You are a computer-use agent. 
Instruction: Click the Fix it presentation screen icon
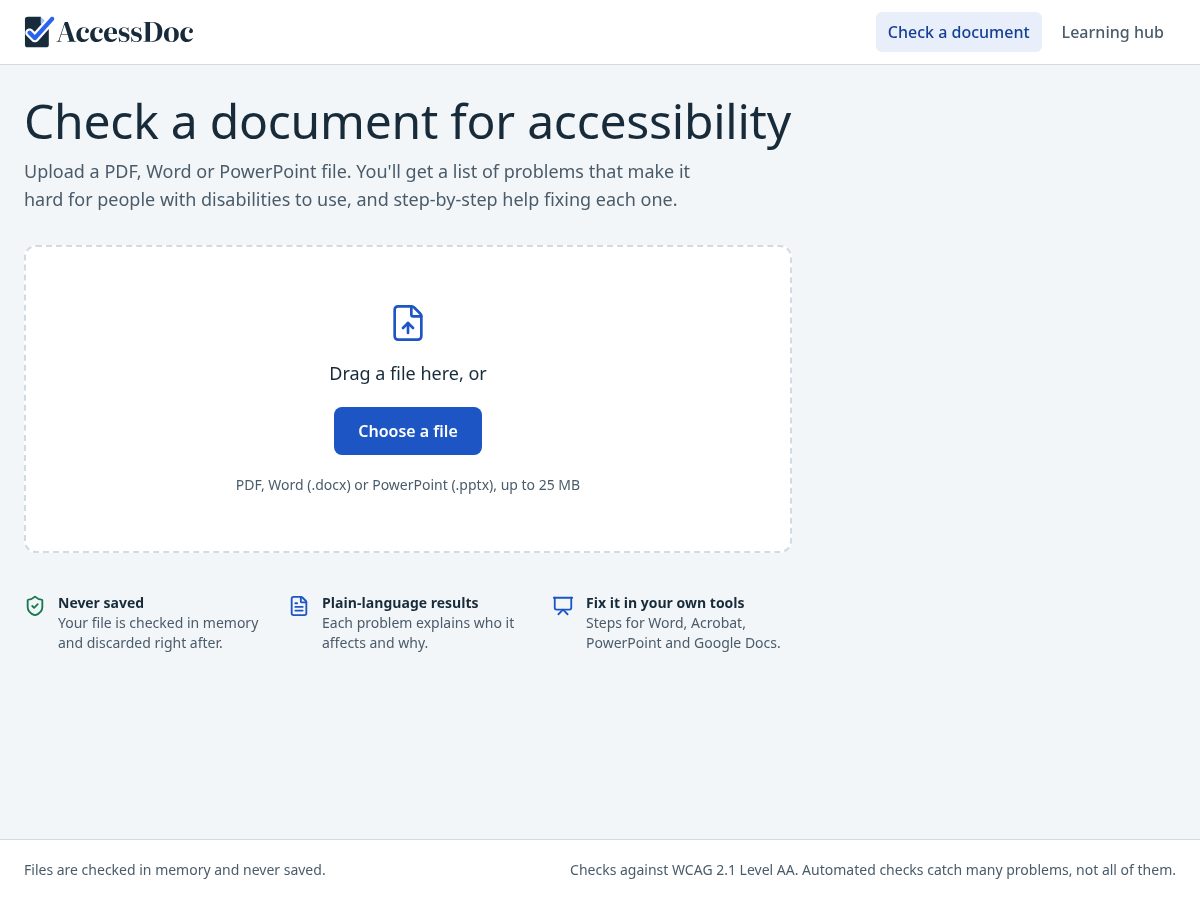tap(563, 606)
